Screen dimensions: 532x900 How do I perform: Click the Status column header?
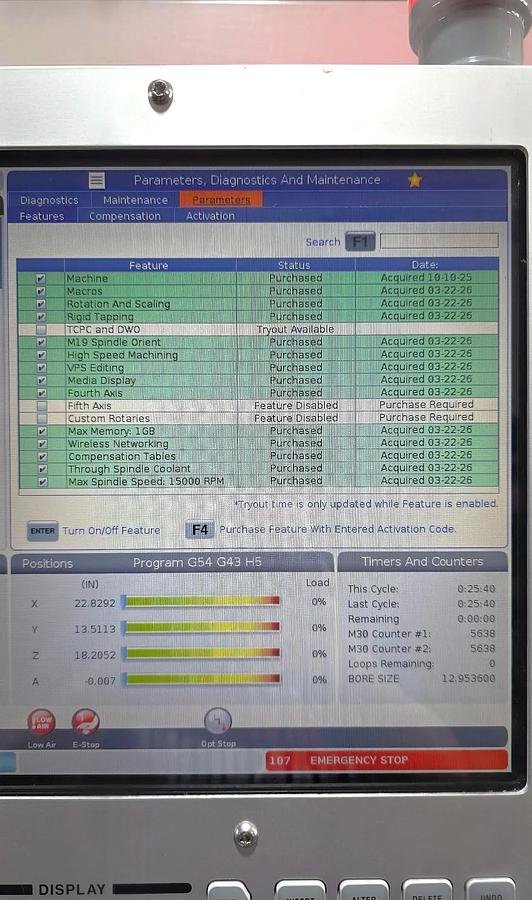[294, 265]
